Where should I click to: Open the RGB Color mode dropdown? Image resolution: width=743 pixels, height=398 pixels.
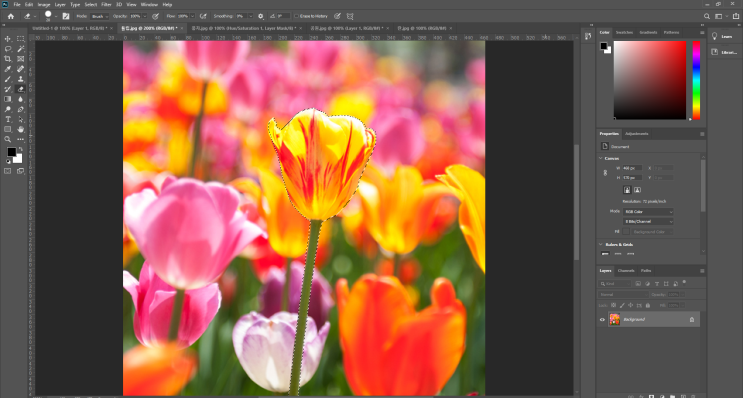point(648,212)
